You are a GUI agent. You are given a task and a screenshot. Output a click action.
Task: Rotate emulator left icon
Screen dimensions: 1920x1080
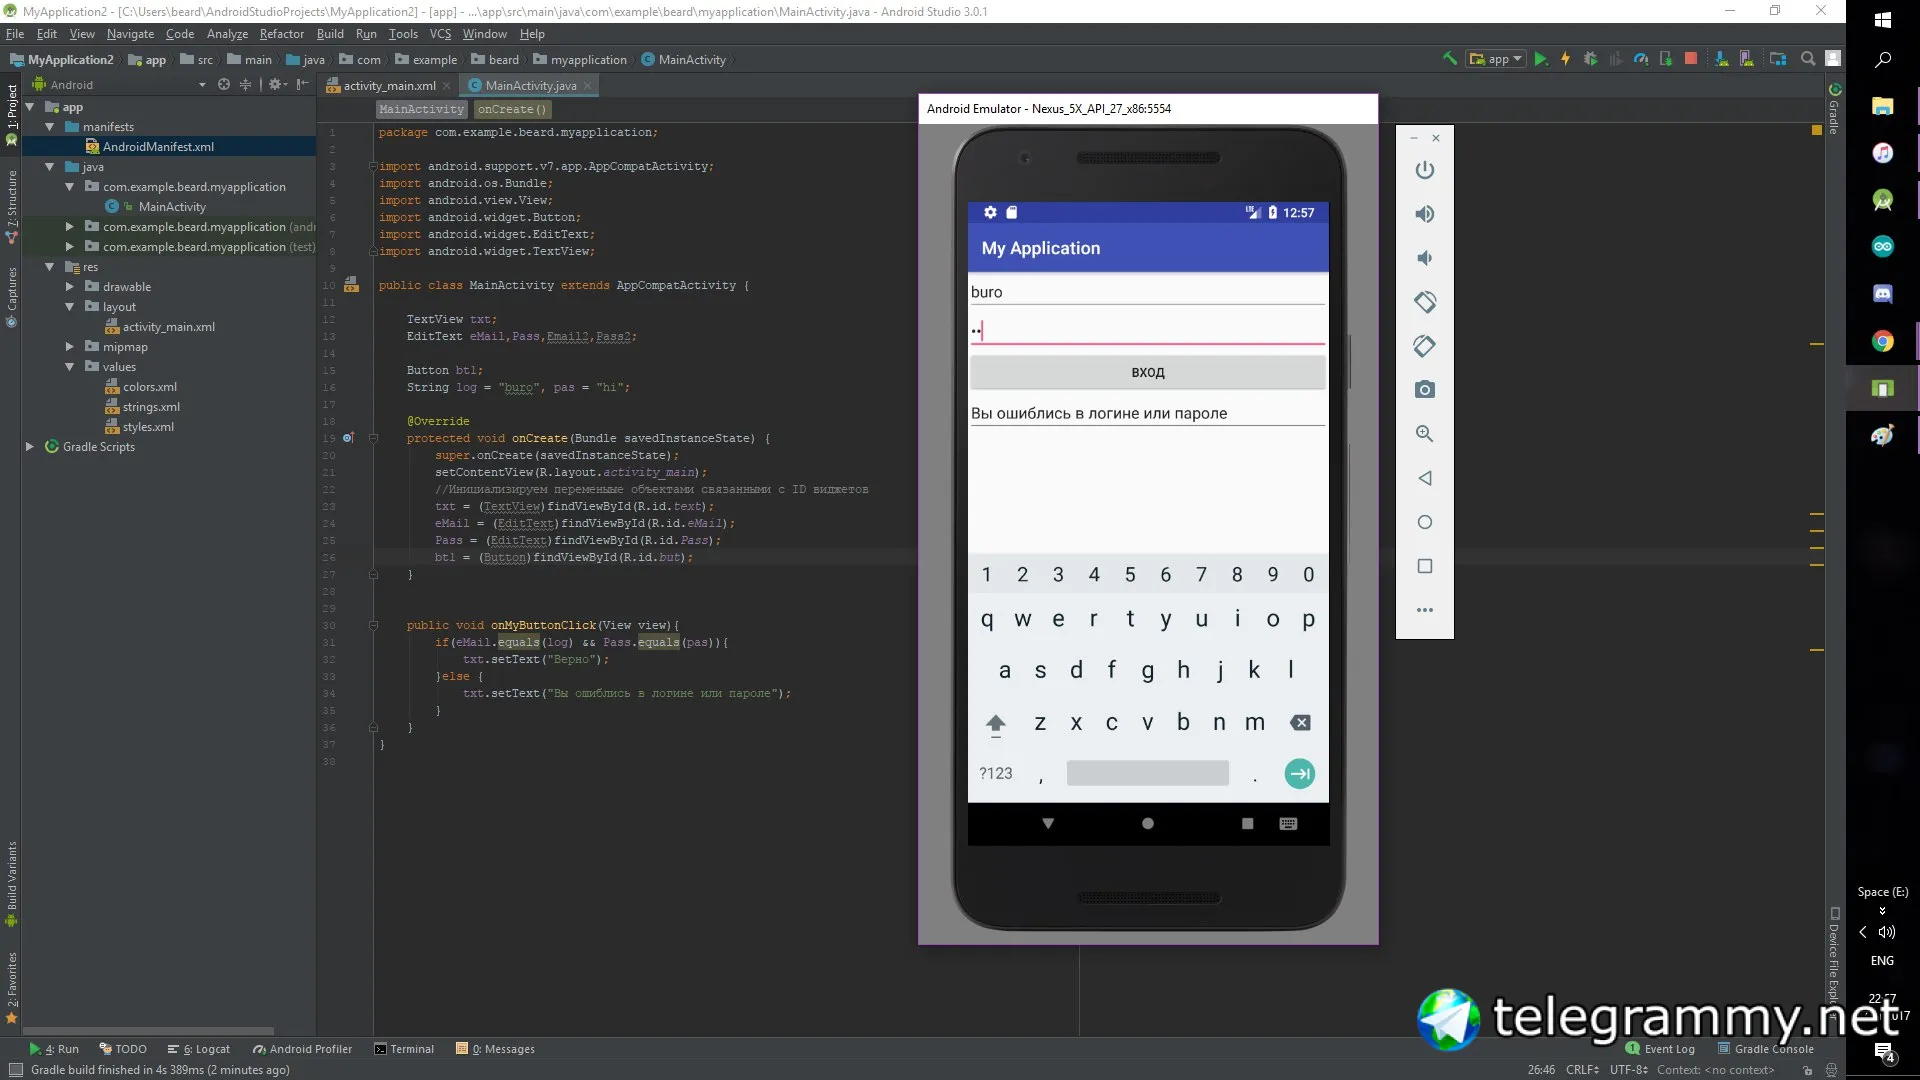click(x=1425, y=302)
